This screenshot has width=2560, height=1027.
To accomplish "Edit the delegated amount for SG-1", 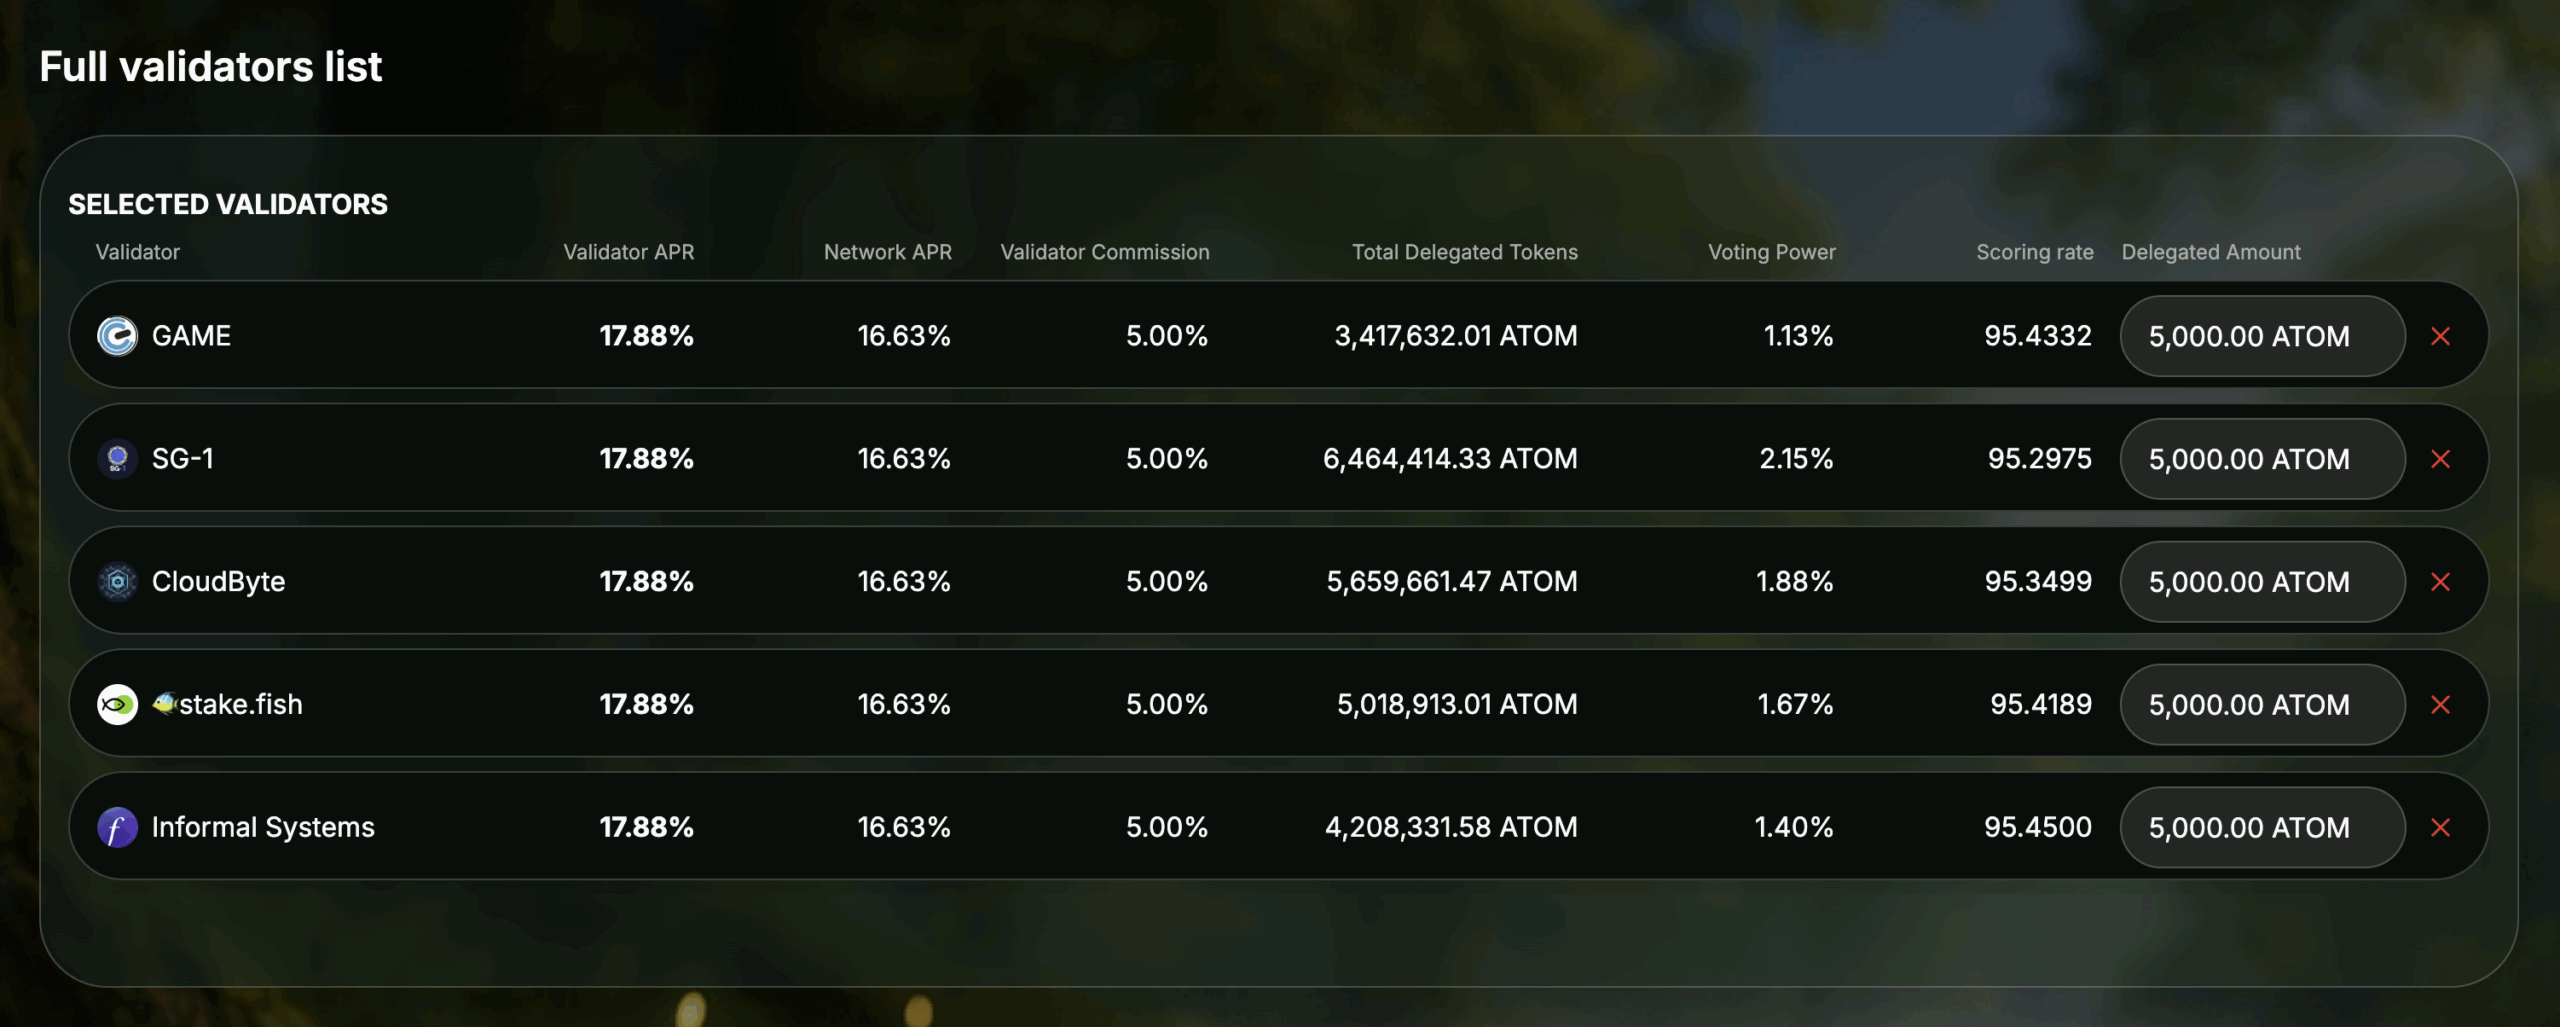I will (x=2262, y=459).
